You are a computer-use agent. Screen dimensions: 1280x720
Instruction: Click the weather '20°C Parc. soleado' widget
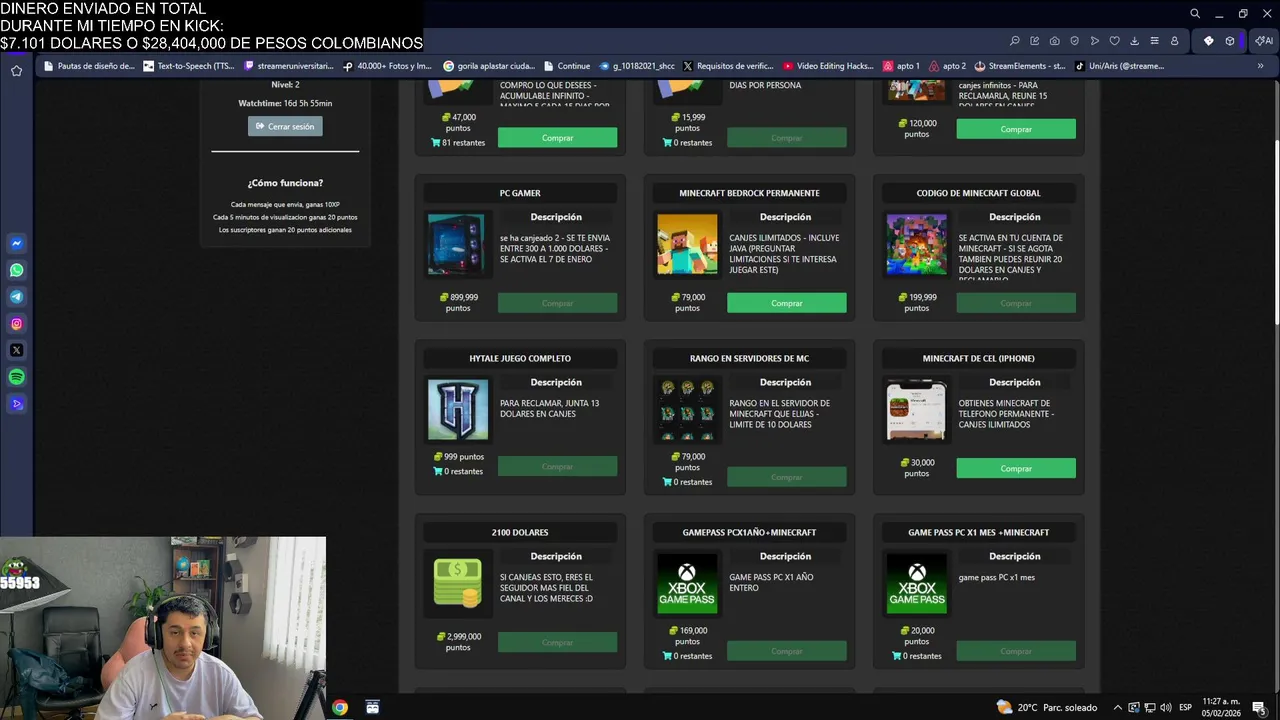(x=1047, y=707)
